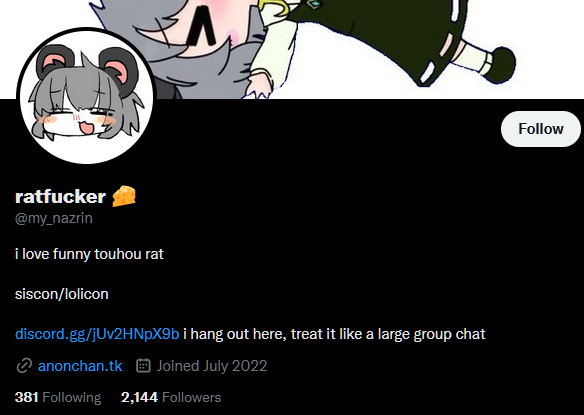Image resolution: width=584 pixels, height=415 pixels.
Task: View the 2,144 Followers list
Action: (x=171, y=397)
